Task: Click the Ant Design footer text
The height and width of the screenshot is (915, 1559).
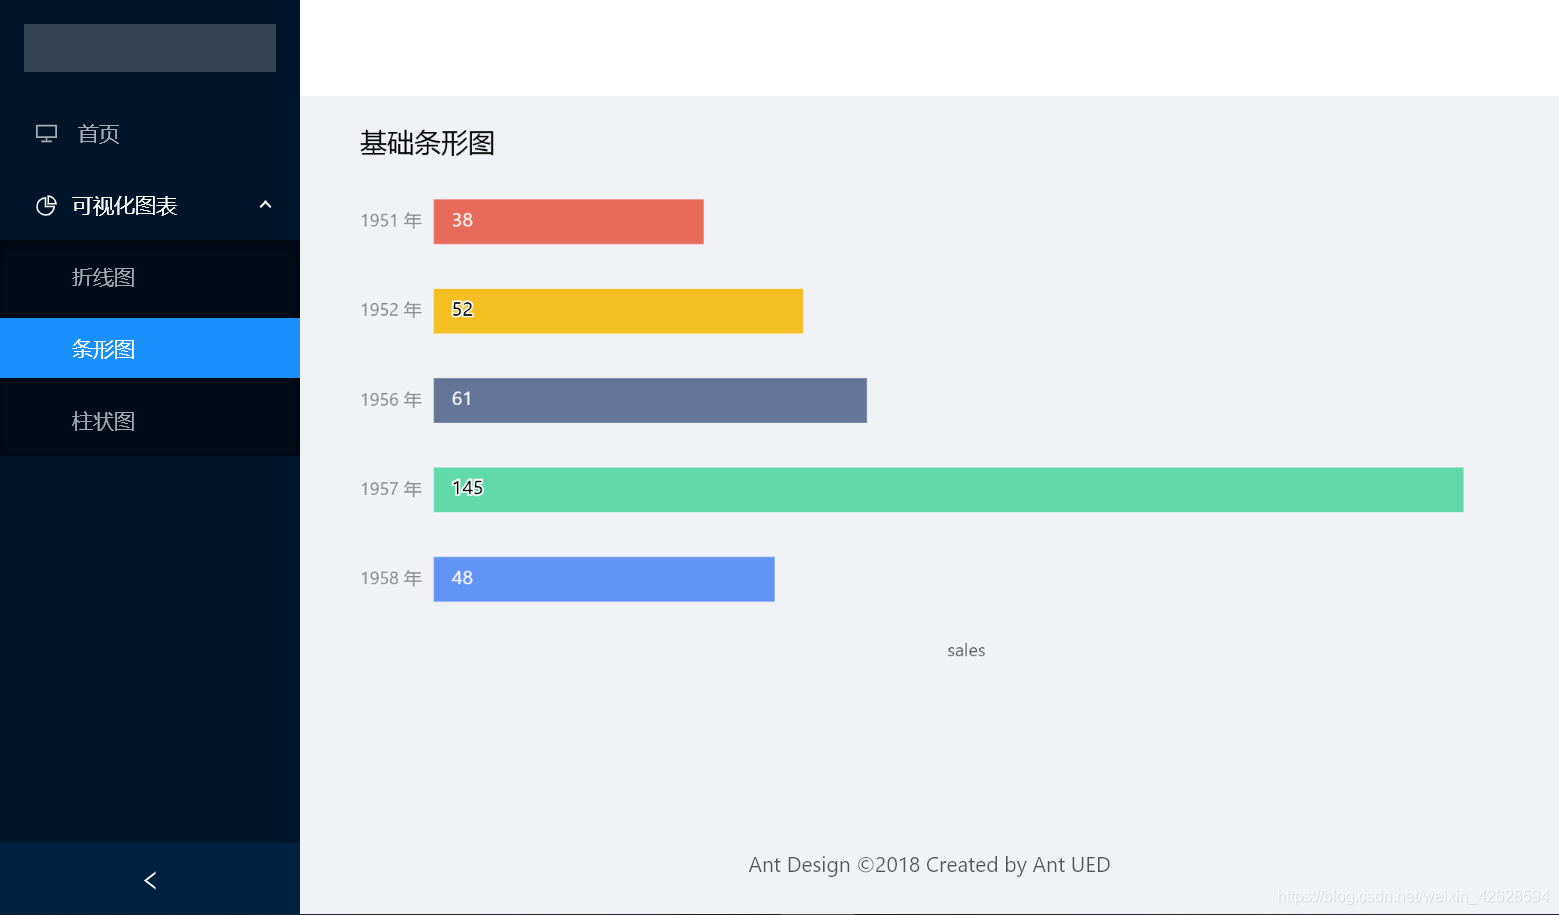Action: pyautogui.click(x=928, y=864)
